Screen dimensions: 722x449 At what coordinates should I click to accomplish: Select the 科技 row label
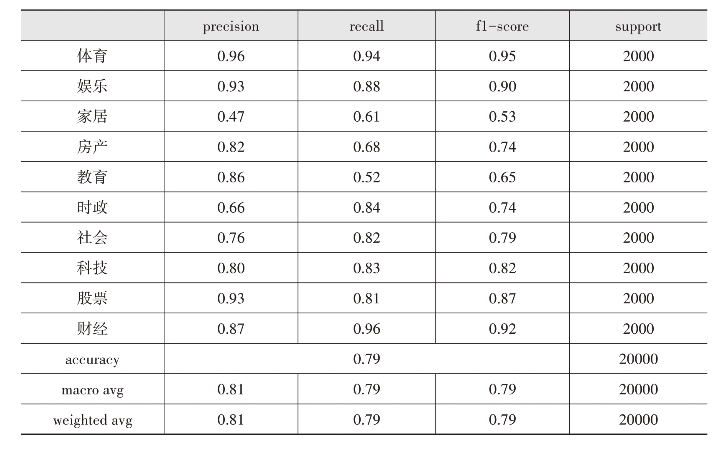92,268
